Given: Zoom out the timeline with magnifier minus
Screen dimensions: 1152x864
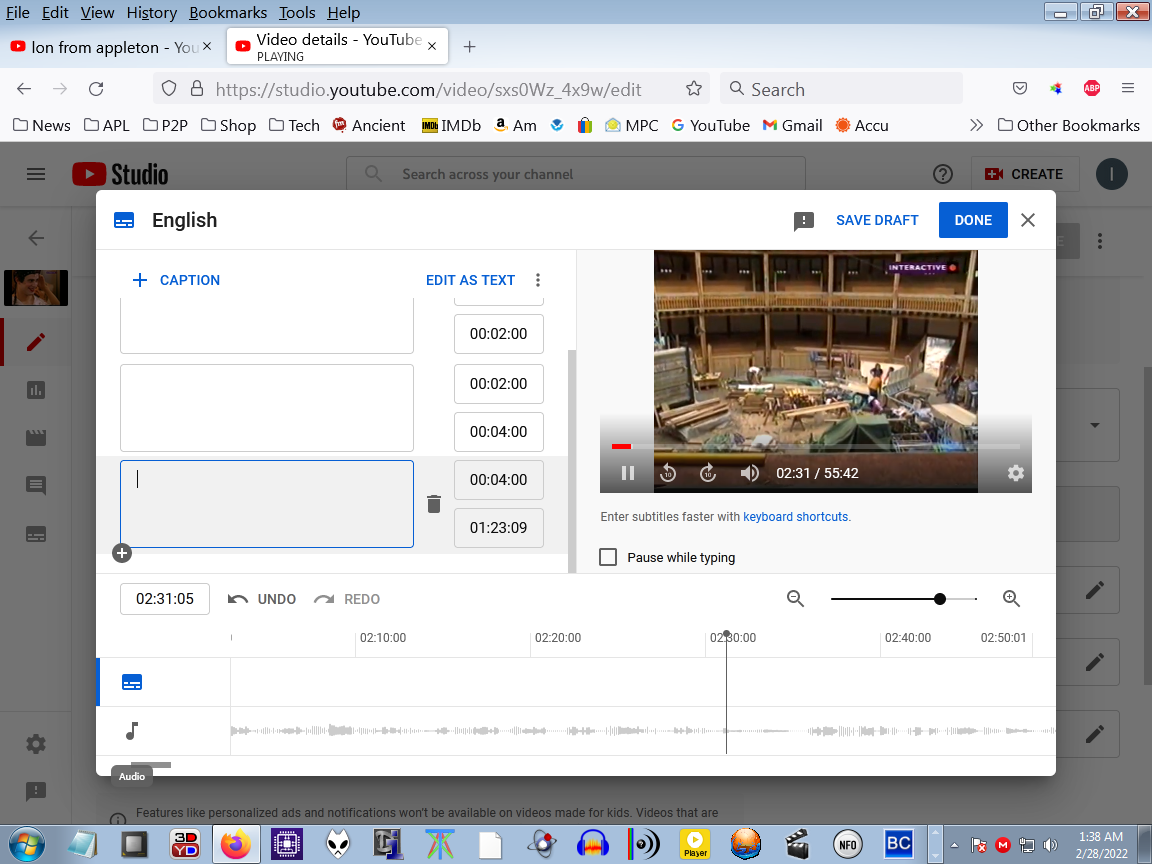Looking at the screenshot, I should 795,599.
